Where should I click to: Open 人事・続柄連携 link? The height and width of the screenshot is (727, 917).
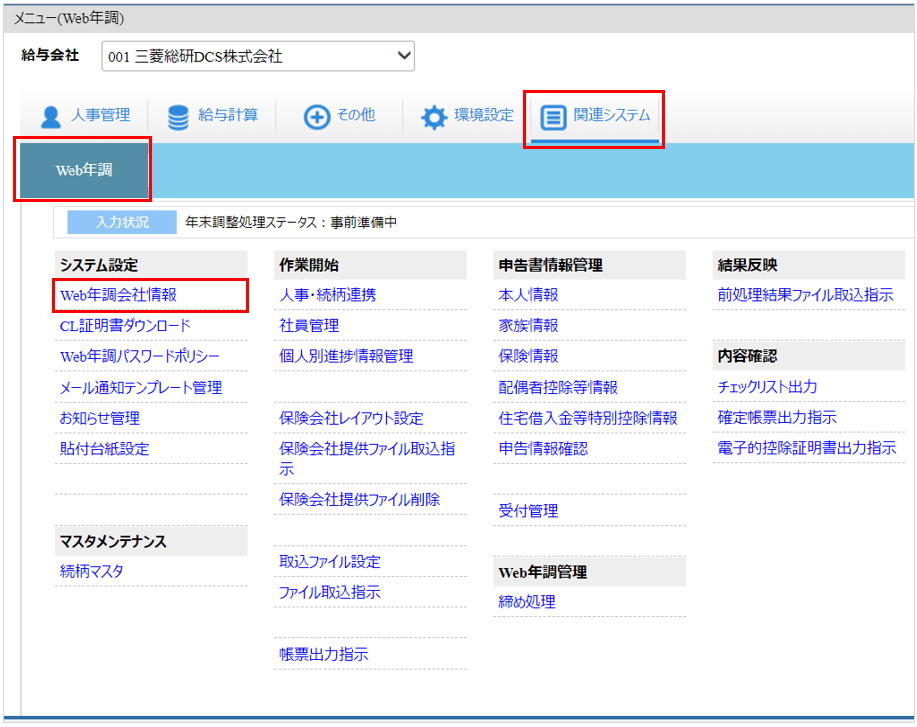328,295
